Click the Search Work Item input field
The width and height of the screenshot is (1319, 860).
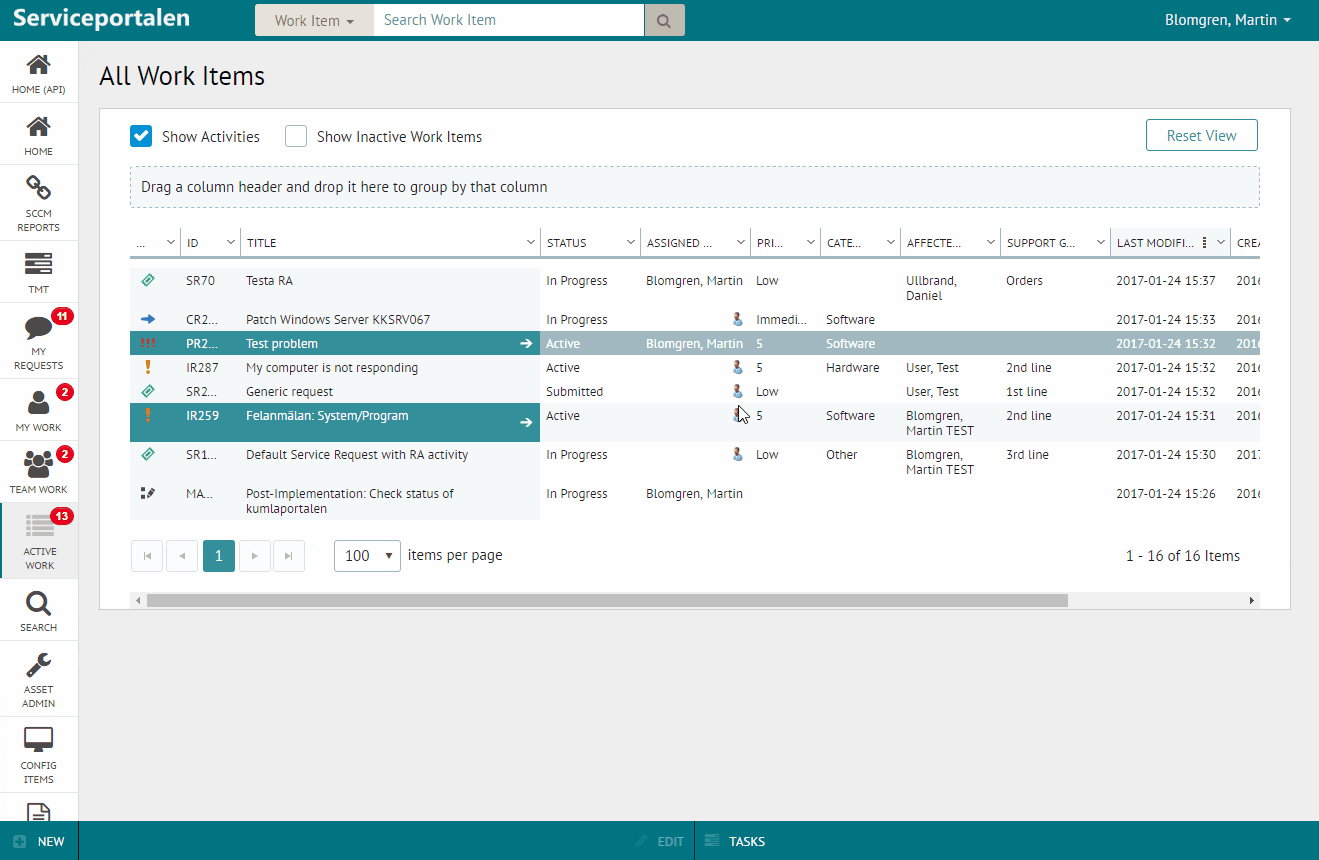coord(508,20)
